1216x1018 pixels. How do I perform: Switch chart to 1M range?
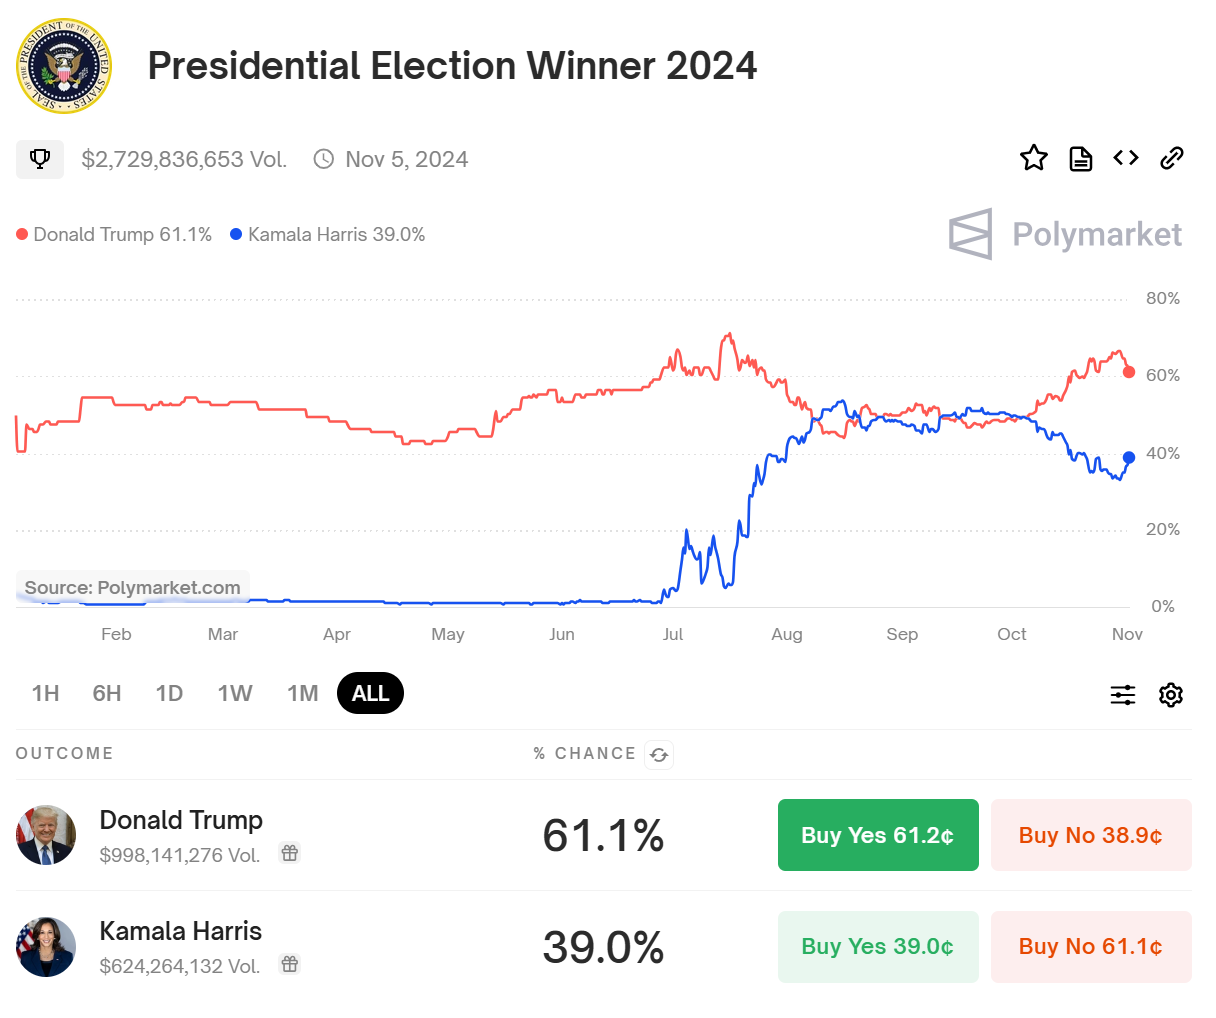pyautogui.click(x=302, y=694)
